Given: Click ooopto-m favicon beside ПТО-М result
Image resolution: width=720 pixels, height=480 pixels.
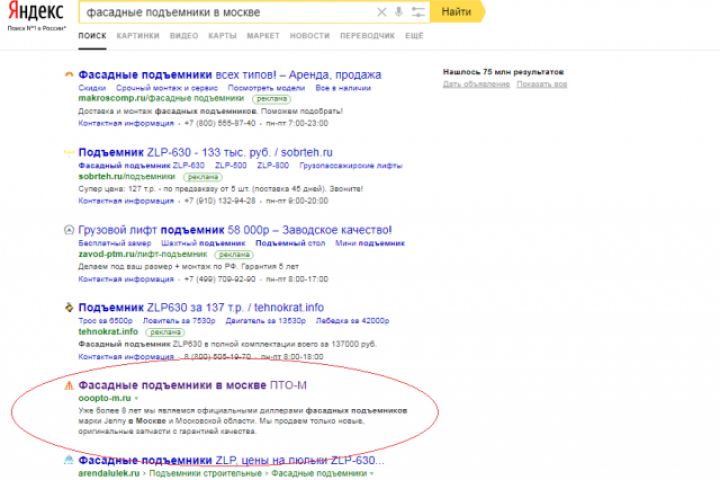Looking at the screenshot, I should coord(68,385).
